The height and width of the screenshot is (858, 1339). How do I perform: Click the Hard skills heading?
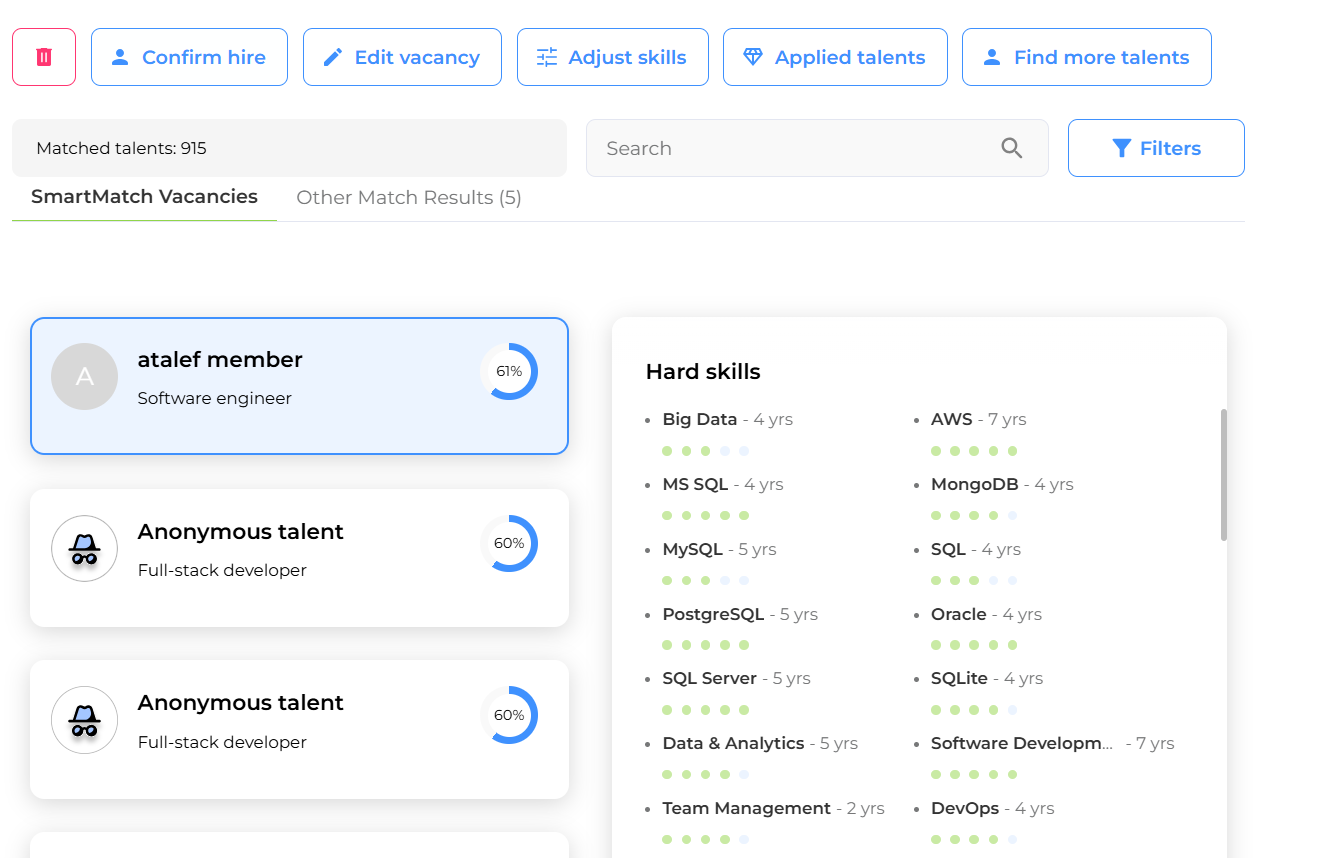[703, 372]
